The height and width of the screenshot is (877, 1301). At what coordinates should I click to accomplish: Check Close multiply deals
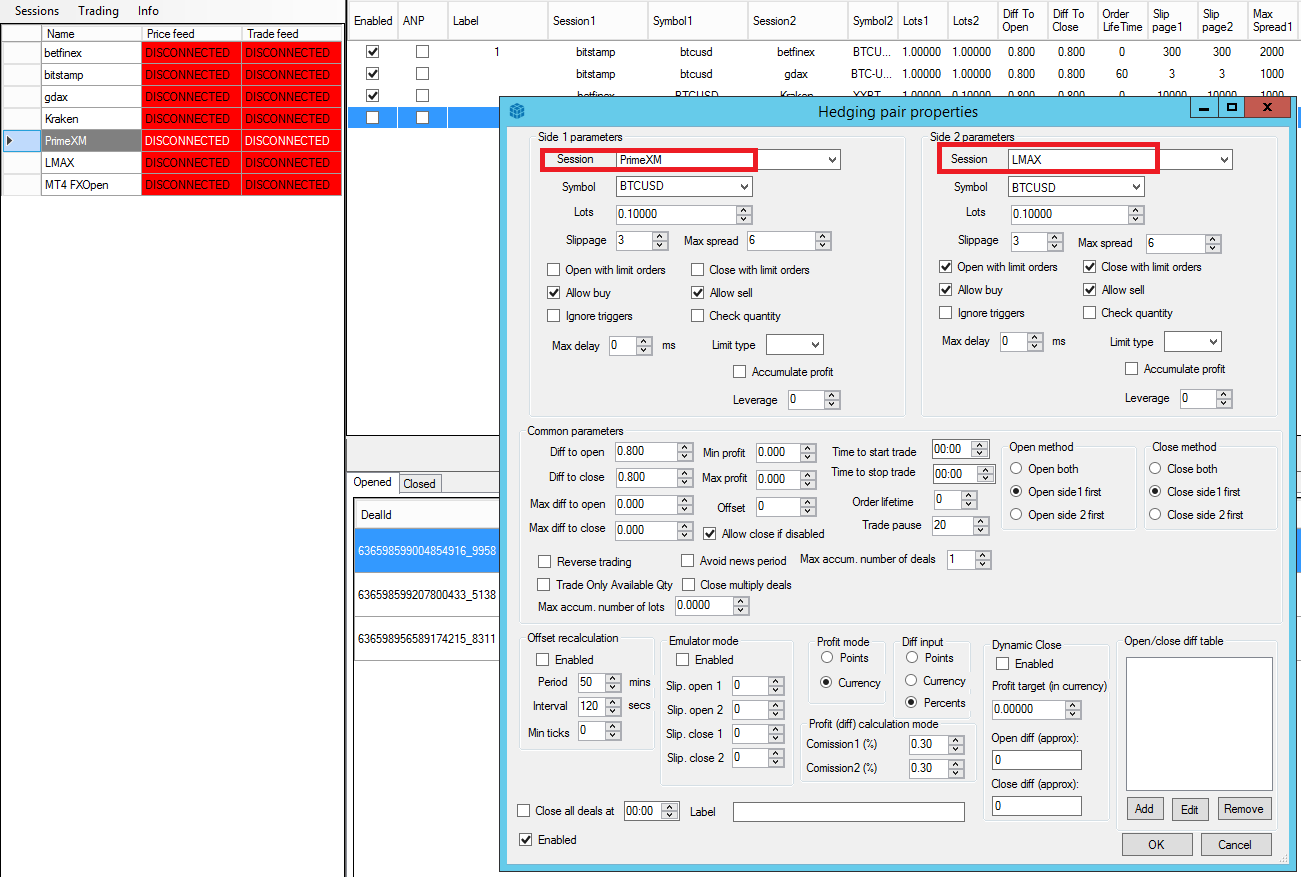[x=688, y=584]
